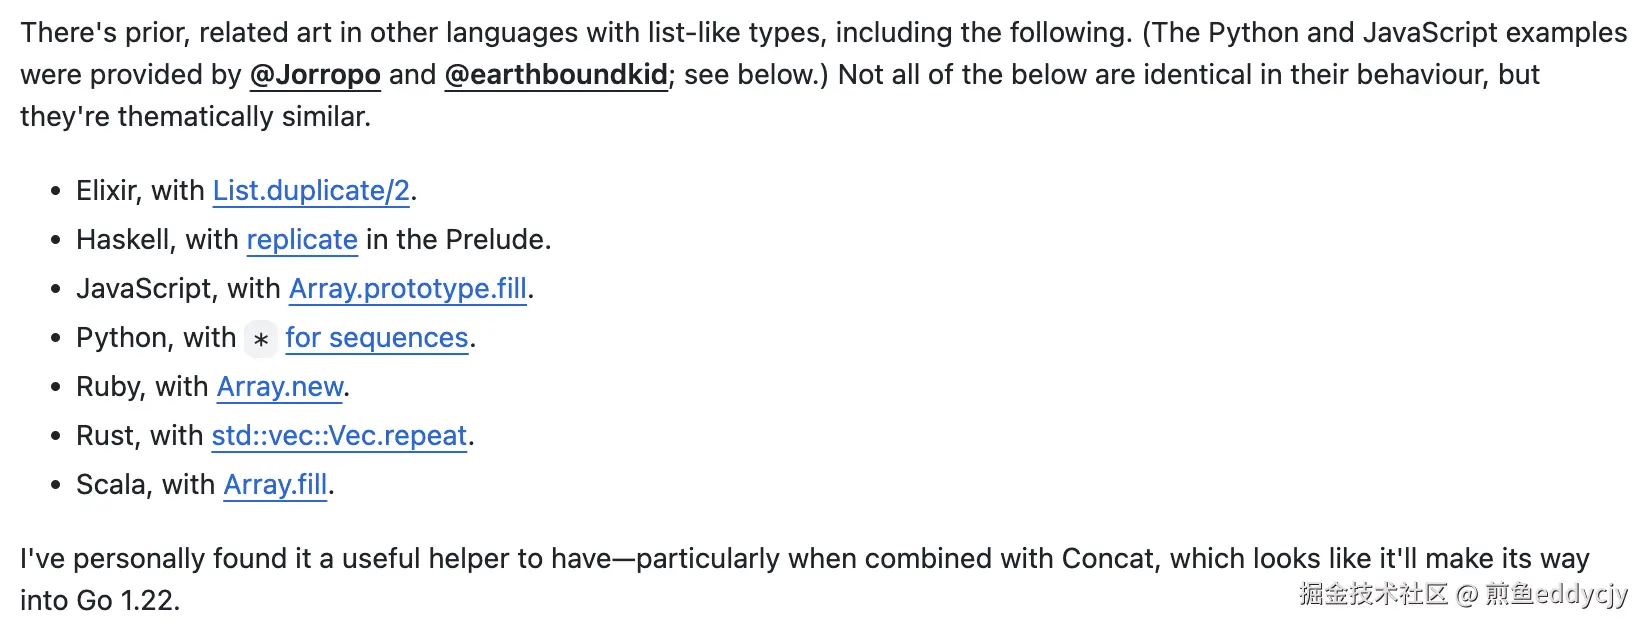1648x628 pixels.
Task: Click the 掘金技术社区 watermark text
Action: pos(1373,594)
